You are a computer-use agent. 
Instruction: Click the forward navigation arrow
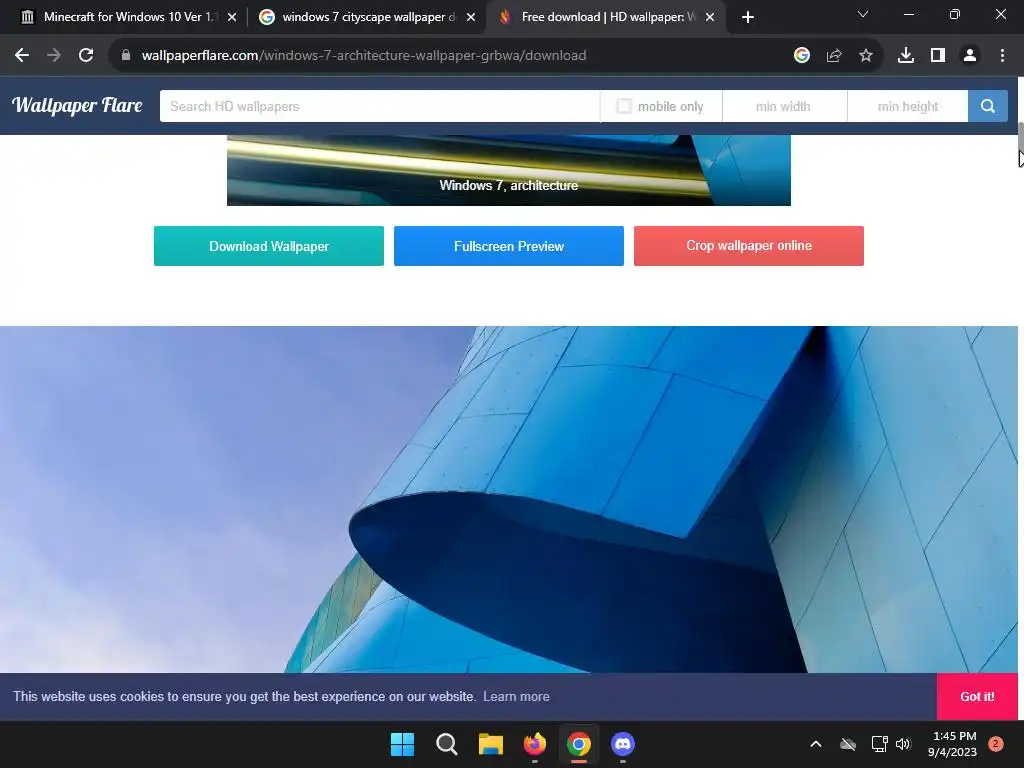(x=54, y=56)
